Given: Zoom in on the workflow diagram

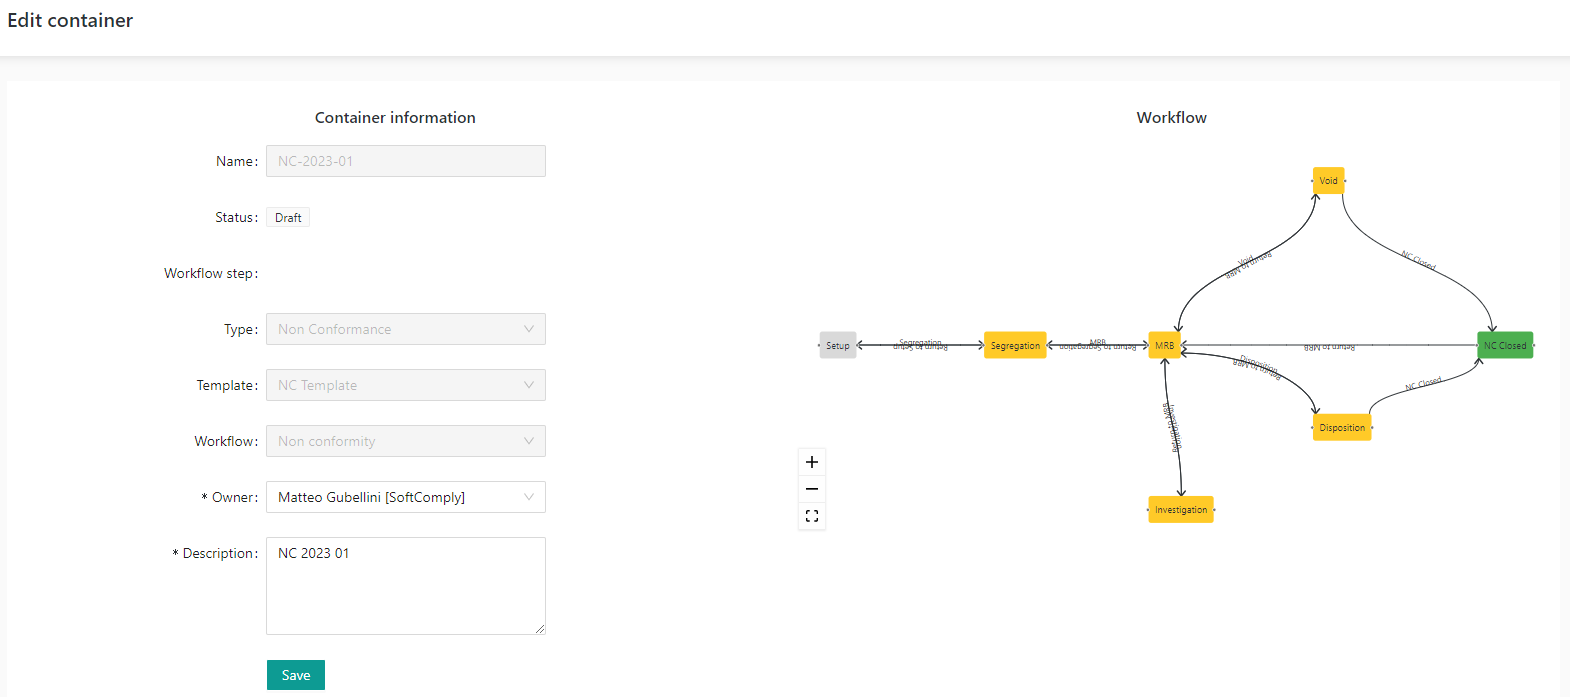Looking at the screenshot, I should coord(812,462).
